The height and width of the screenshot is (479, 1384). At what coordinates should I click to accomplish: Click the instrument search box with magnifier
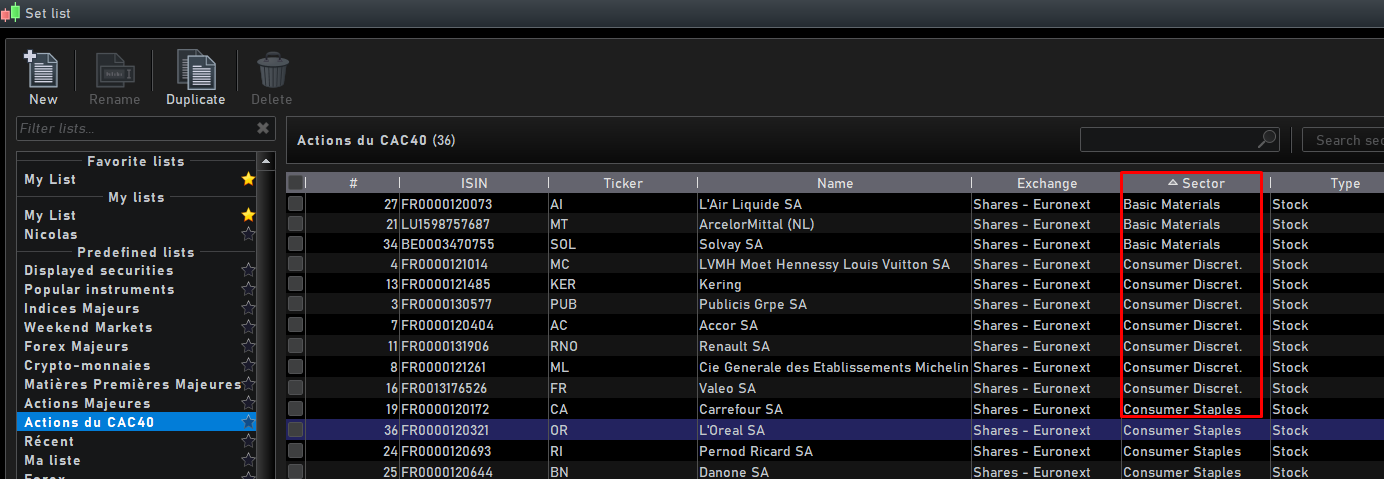1179,139
